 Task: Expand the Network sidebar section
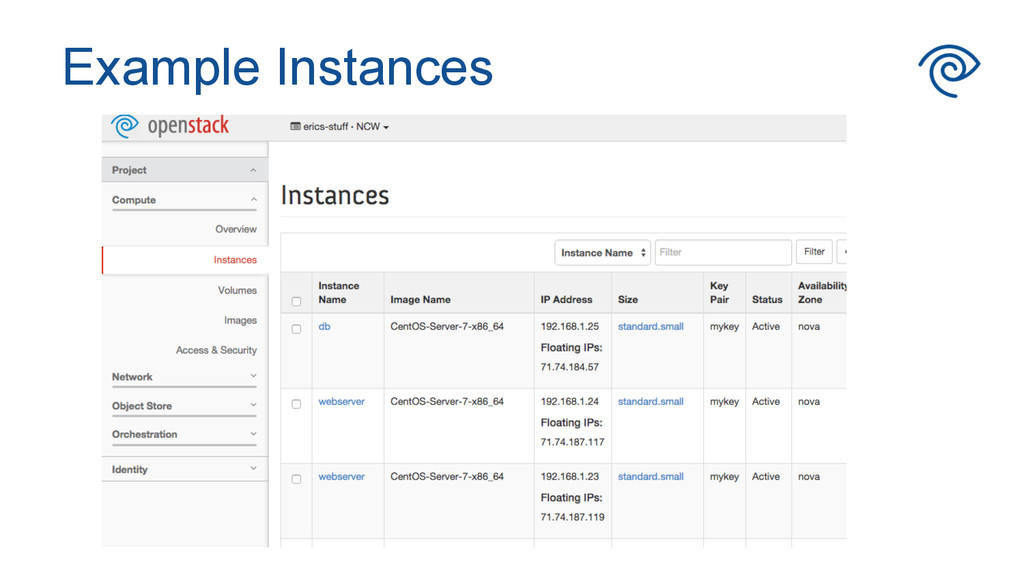coord(184,377)
